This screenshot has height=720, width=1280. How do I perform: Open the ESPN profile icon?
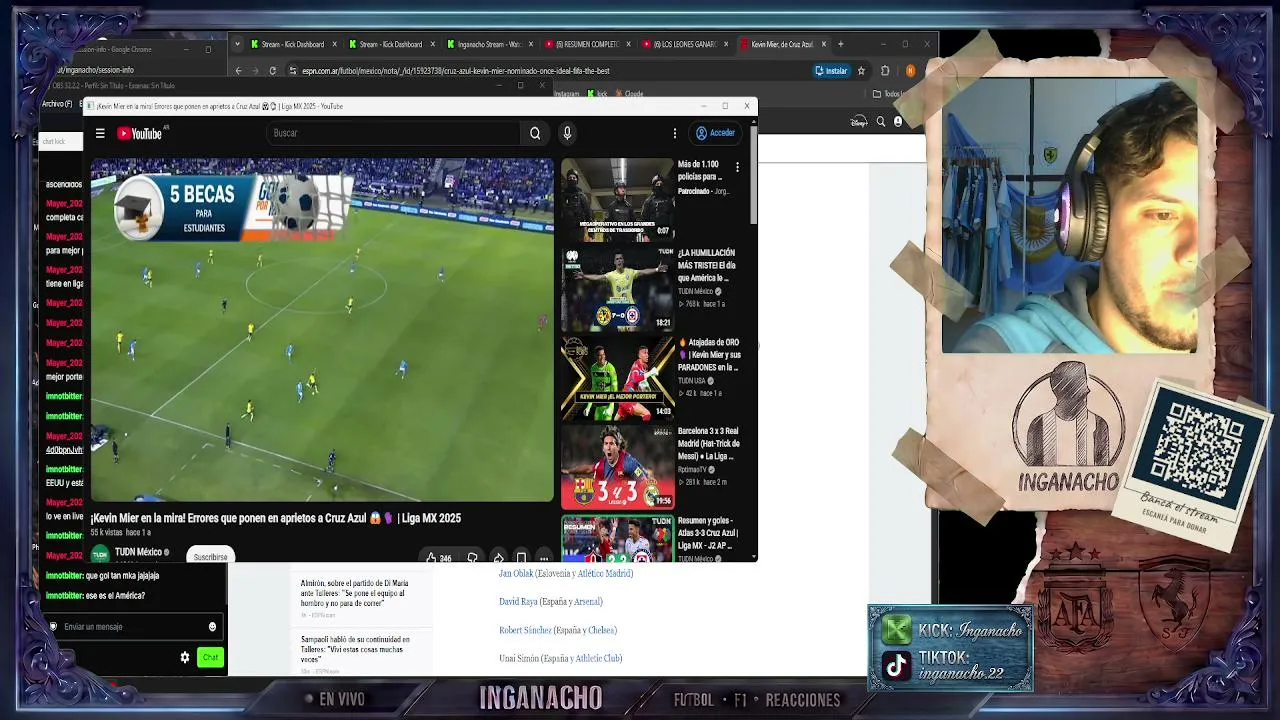[x=898, y=122]
